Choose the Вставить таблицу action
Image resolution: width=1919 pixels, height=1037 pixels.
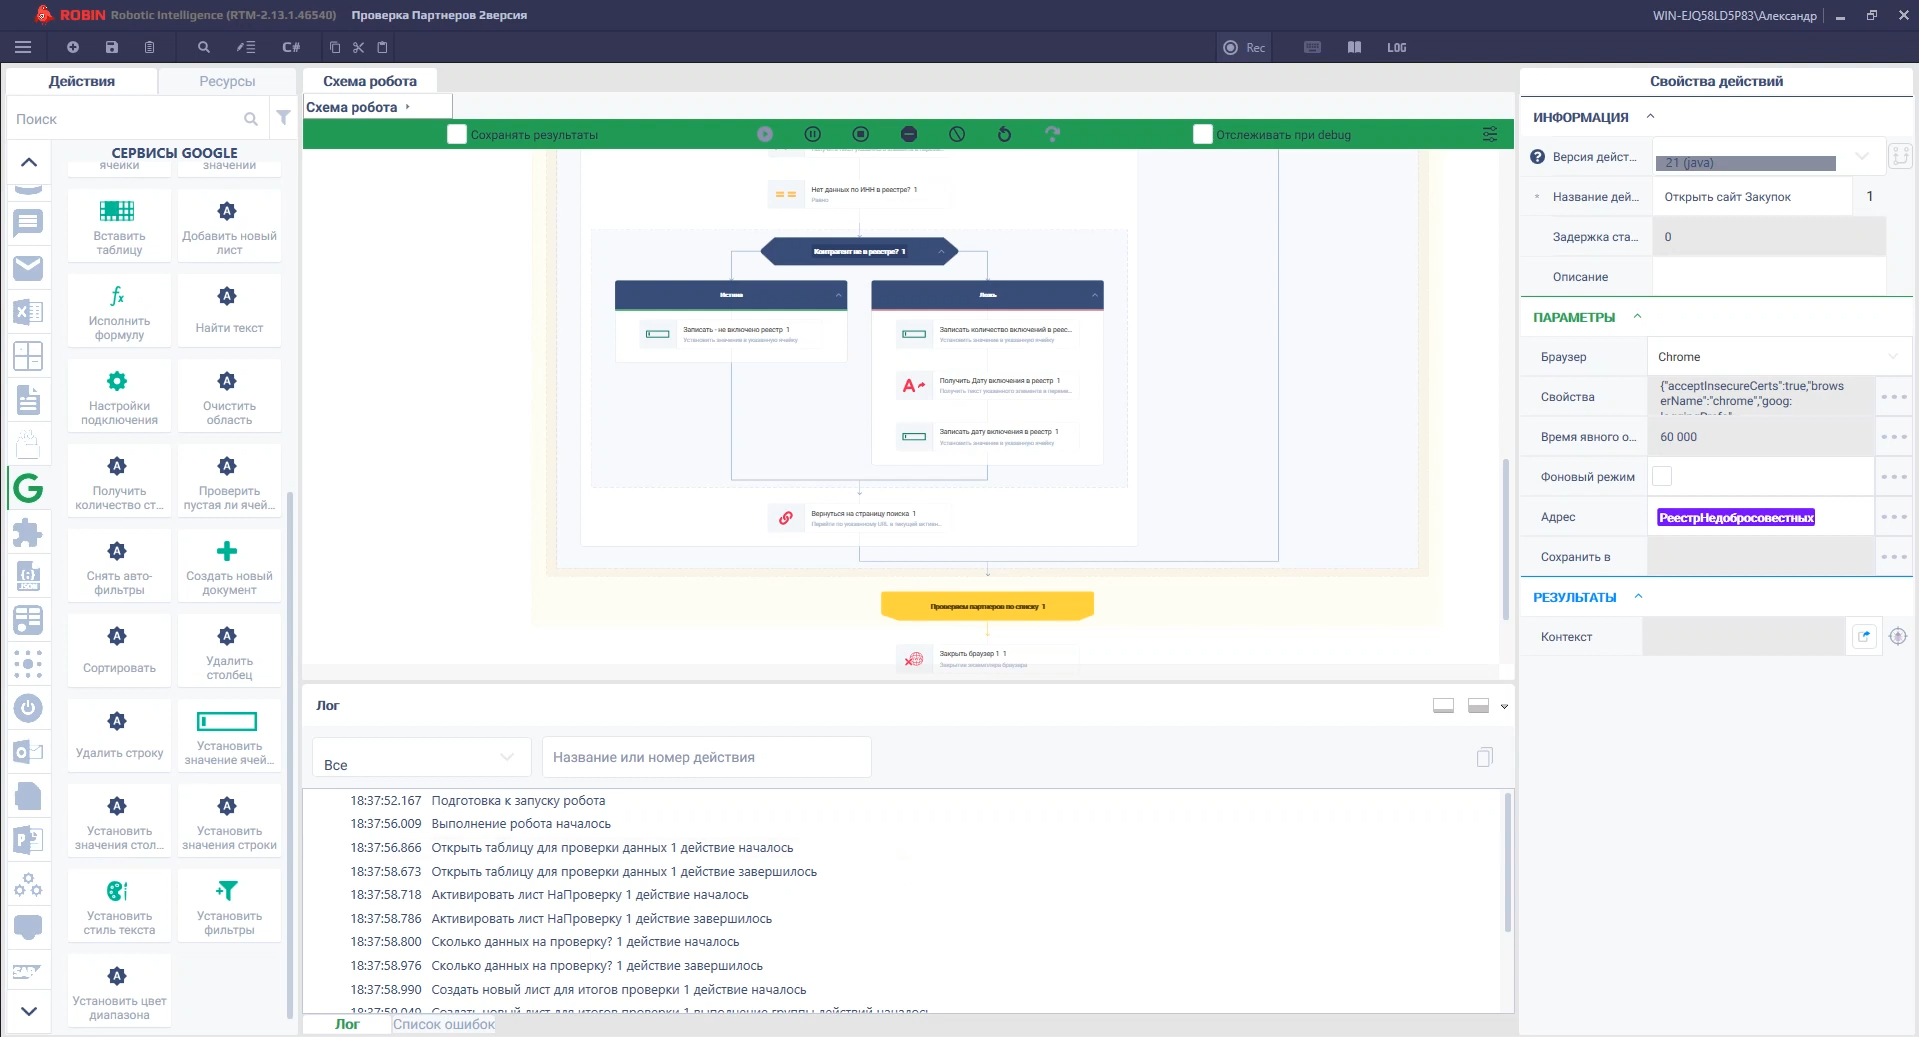pos(119,227)
